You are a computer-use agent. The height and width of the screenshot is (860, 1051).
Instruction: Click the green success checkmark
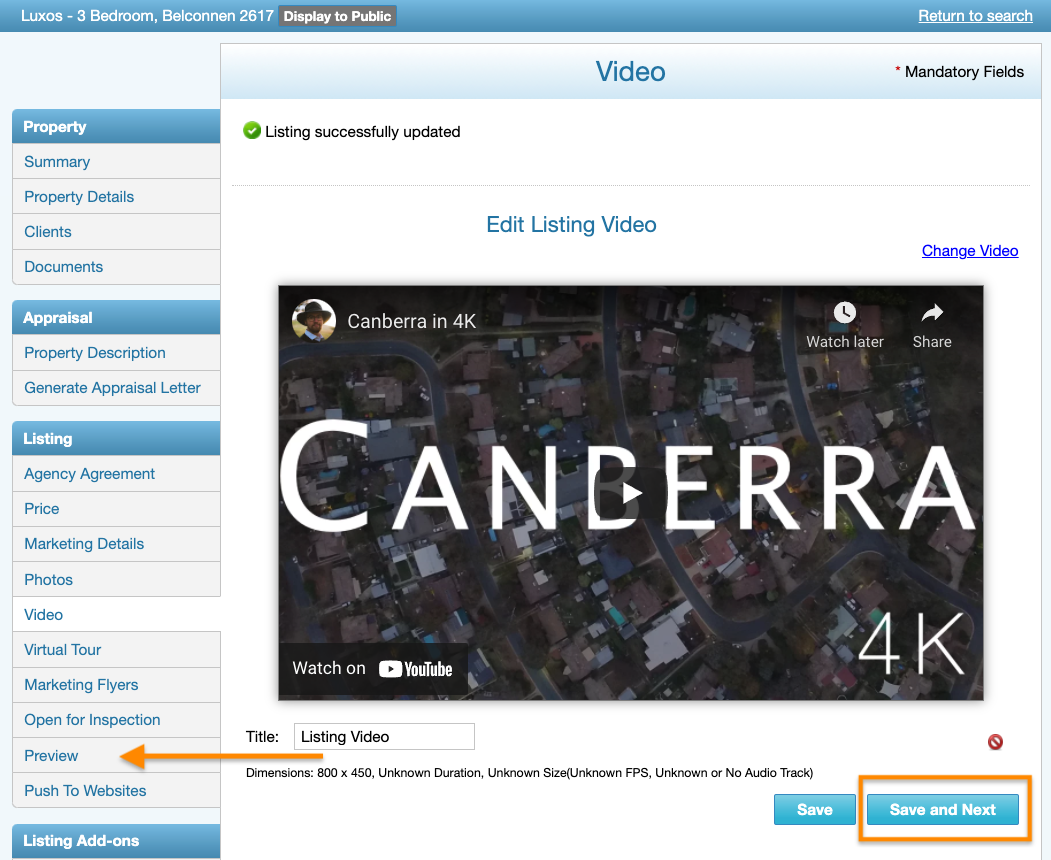click(250, 131)
